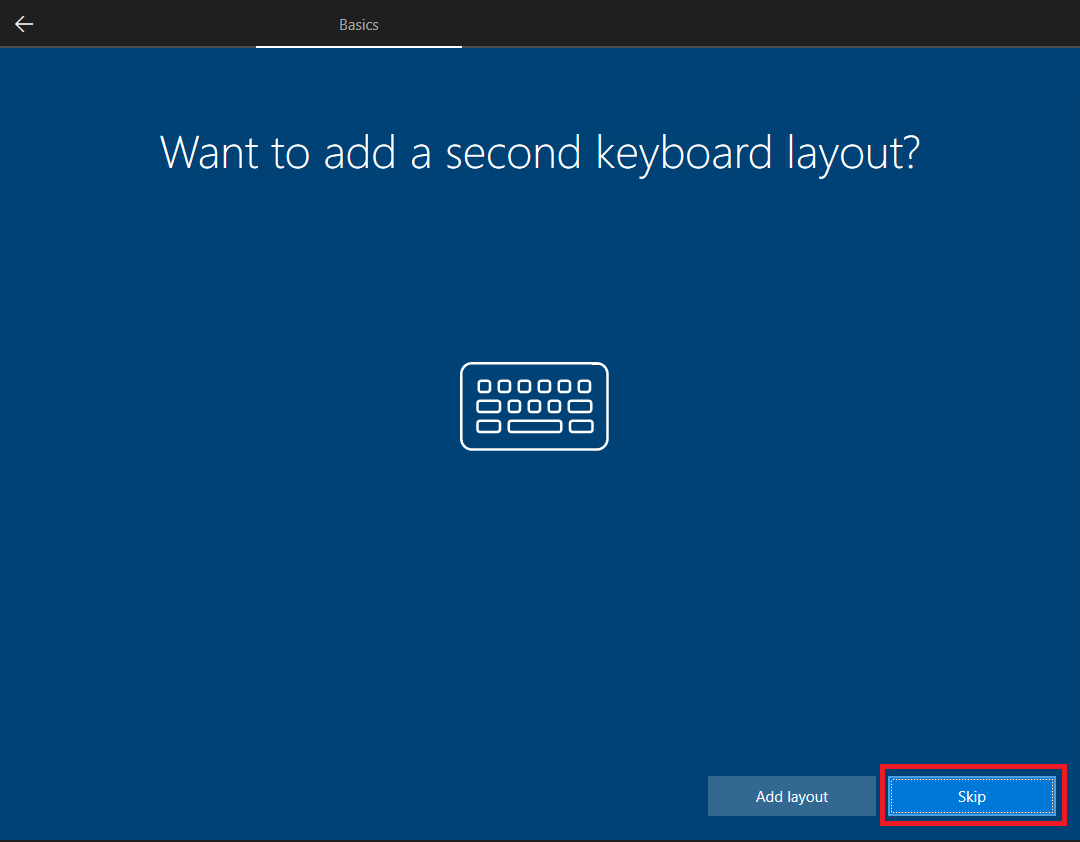Viewport: 1080px width, 842px height.
Task: Click the word 'second' in the heading
Action: 513,152
